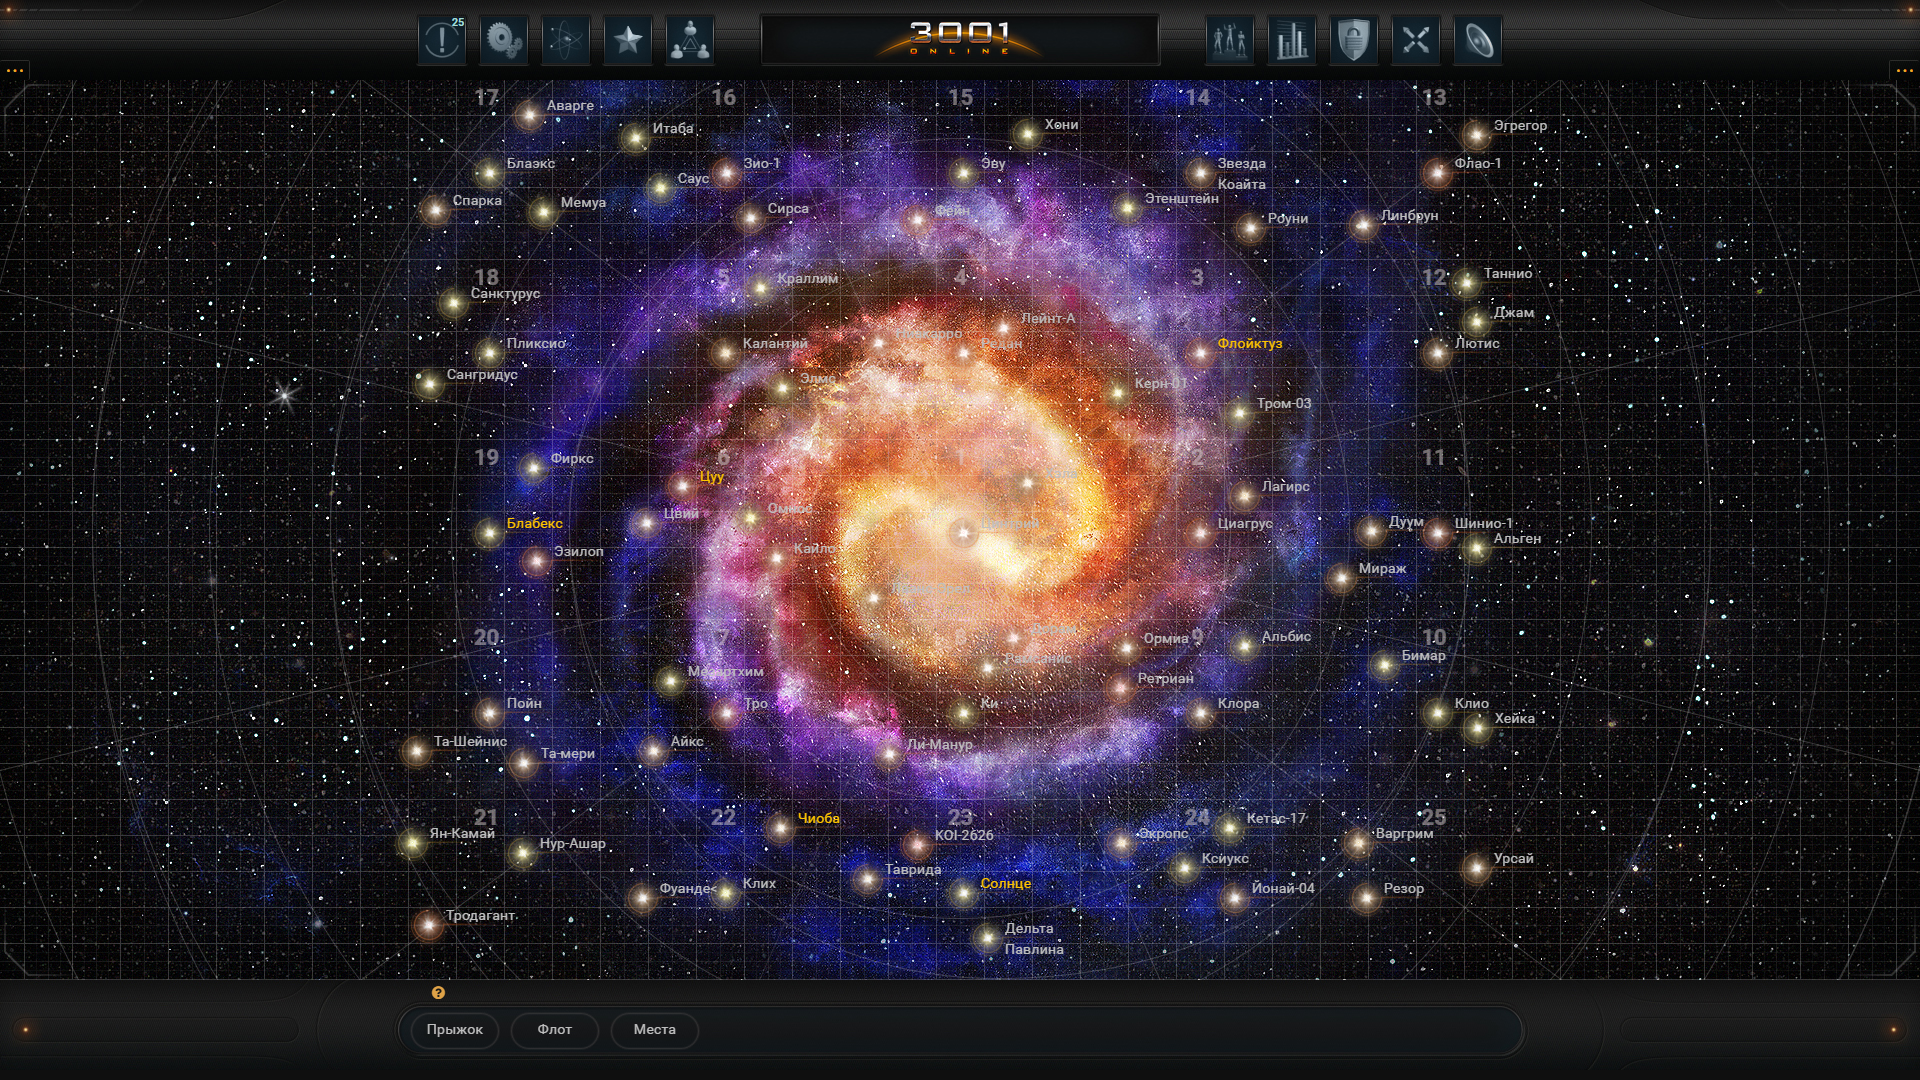Click the Места button
The height and width of the screenshot is (1080, 1920).
[655, 1030]
